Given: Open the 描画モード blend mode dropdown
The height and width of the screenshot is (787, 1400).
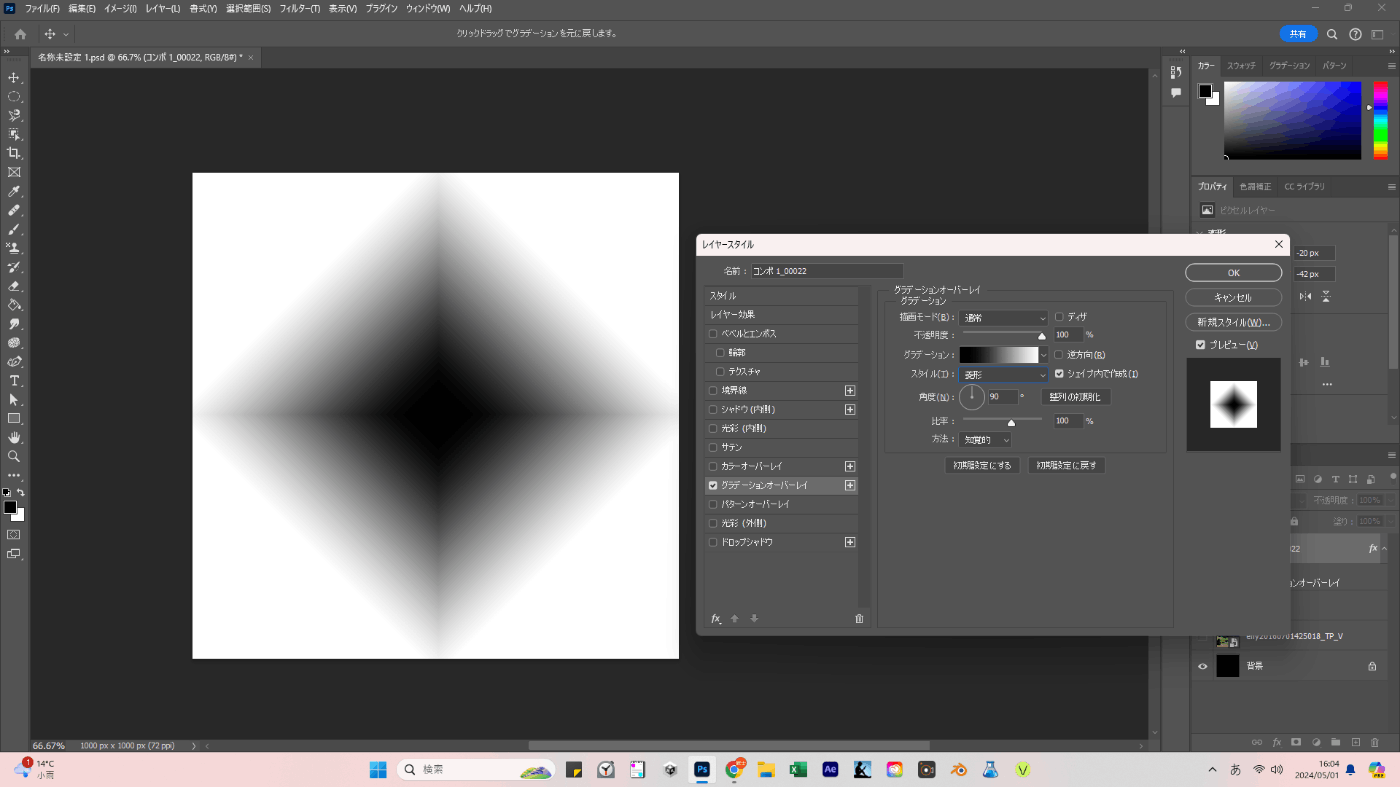Looking at the screenshot, I should pos(1003,317).
